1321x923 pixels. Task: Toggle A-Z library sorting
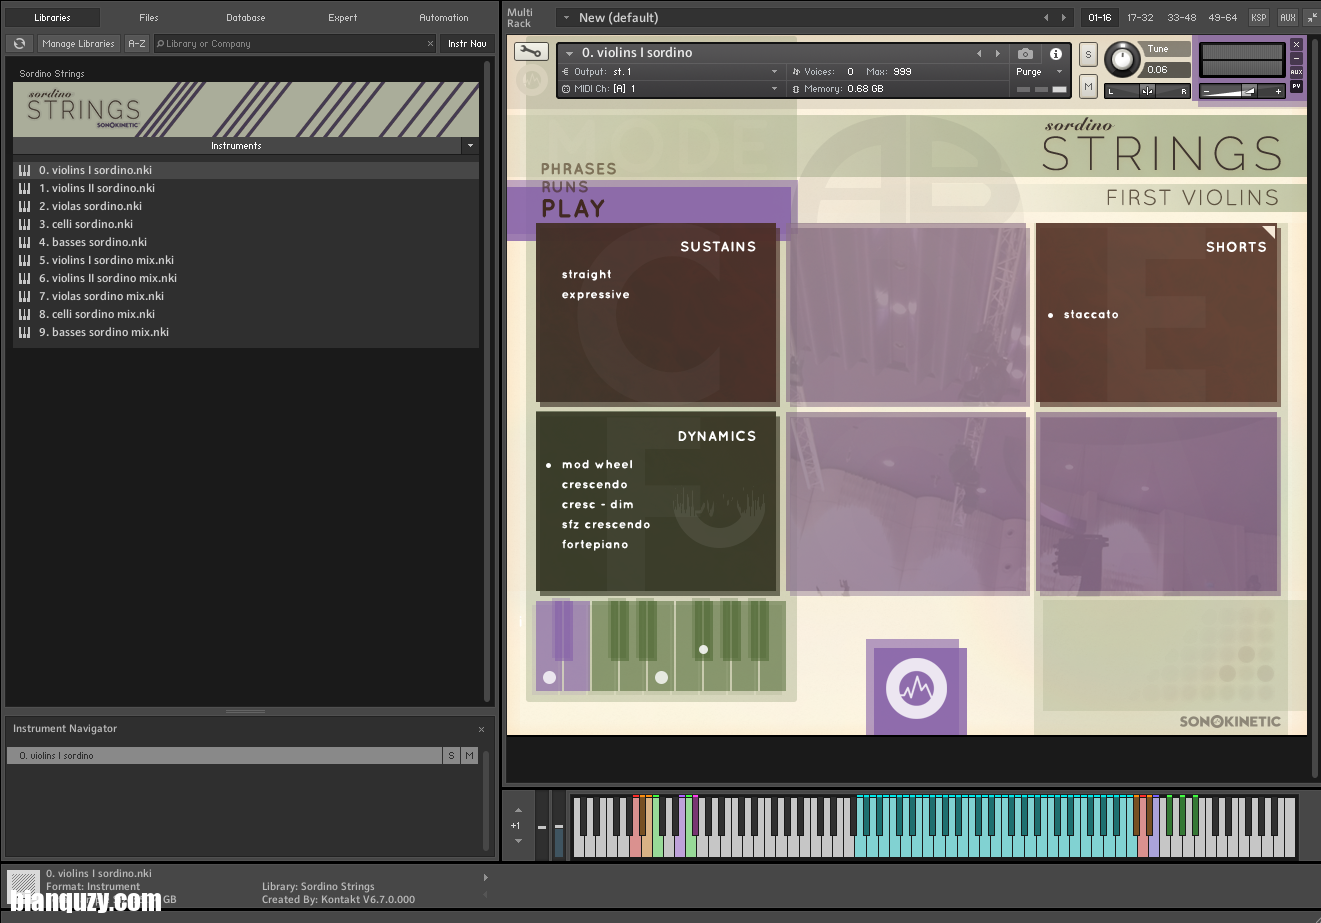(x=137, y=44)
